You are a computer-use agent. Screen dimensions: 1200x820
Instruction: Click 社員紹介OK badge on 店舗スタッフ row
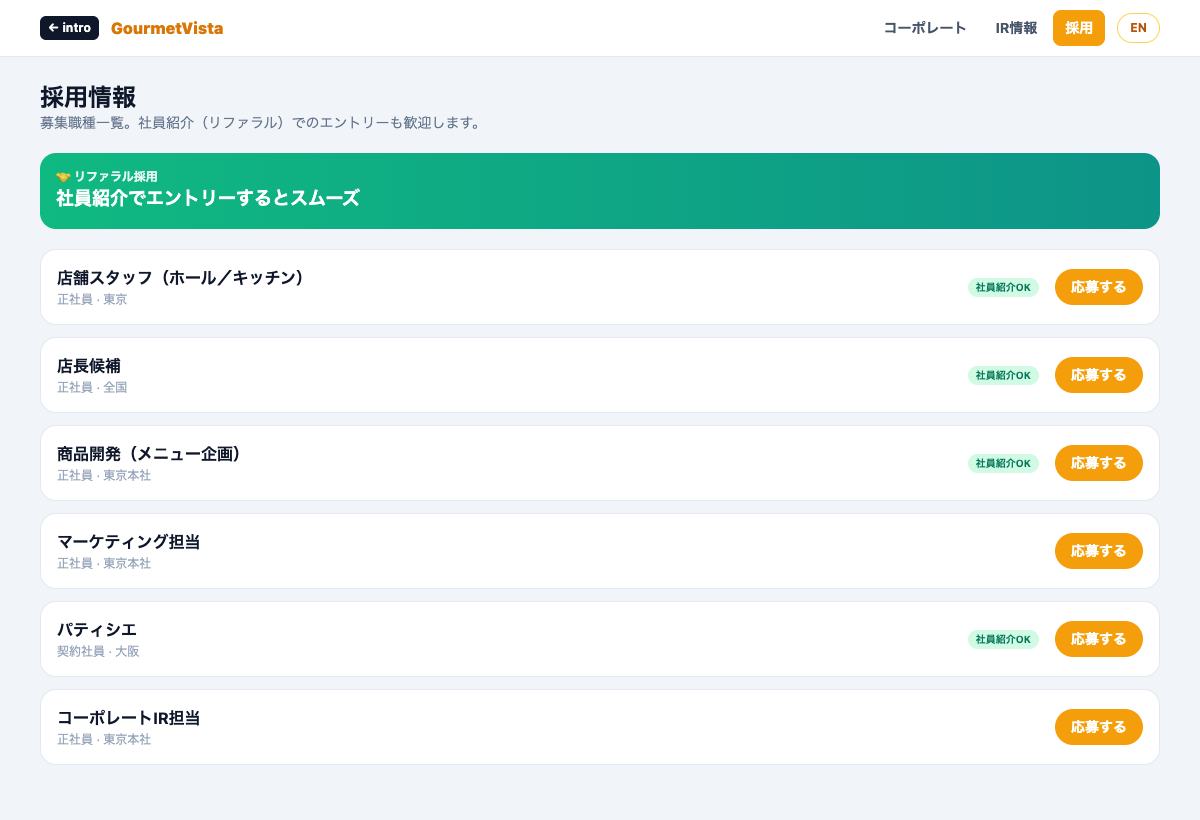[1003, 287]
